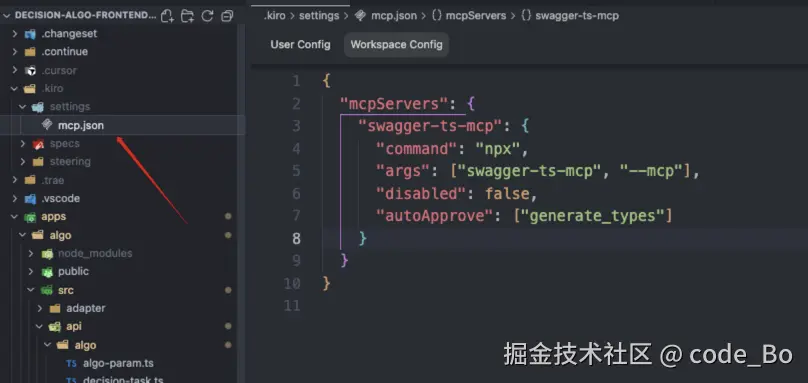Collapse the api folder chevron
The image size is (808, 383).
(39, 326)
